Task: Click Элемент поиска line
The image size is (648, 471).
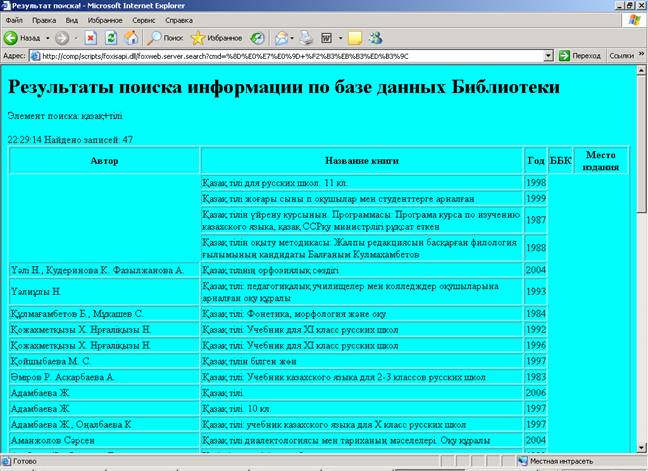Action: coord(65,116)
